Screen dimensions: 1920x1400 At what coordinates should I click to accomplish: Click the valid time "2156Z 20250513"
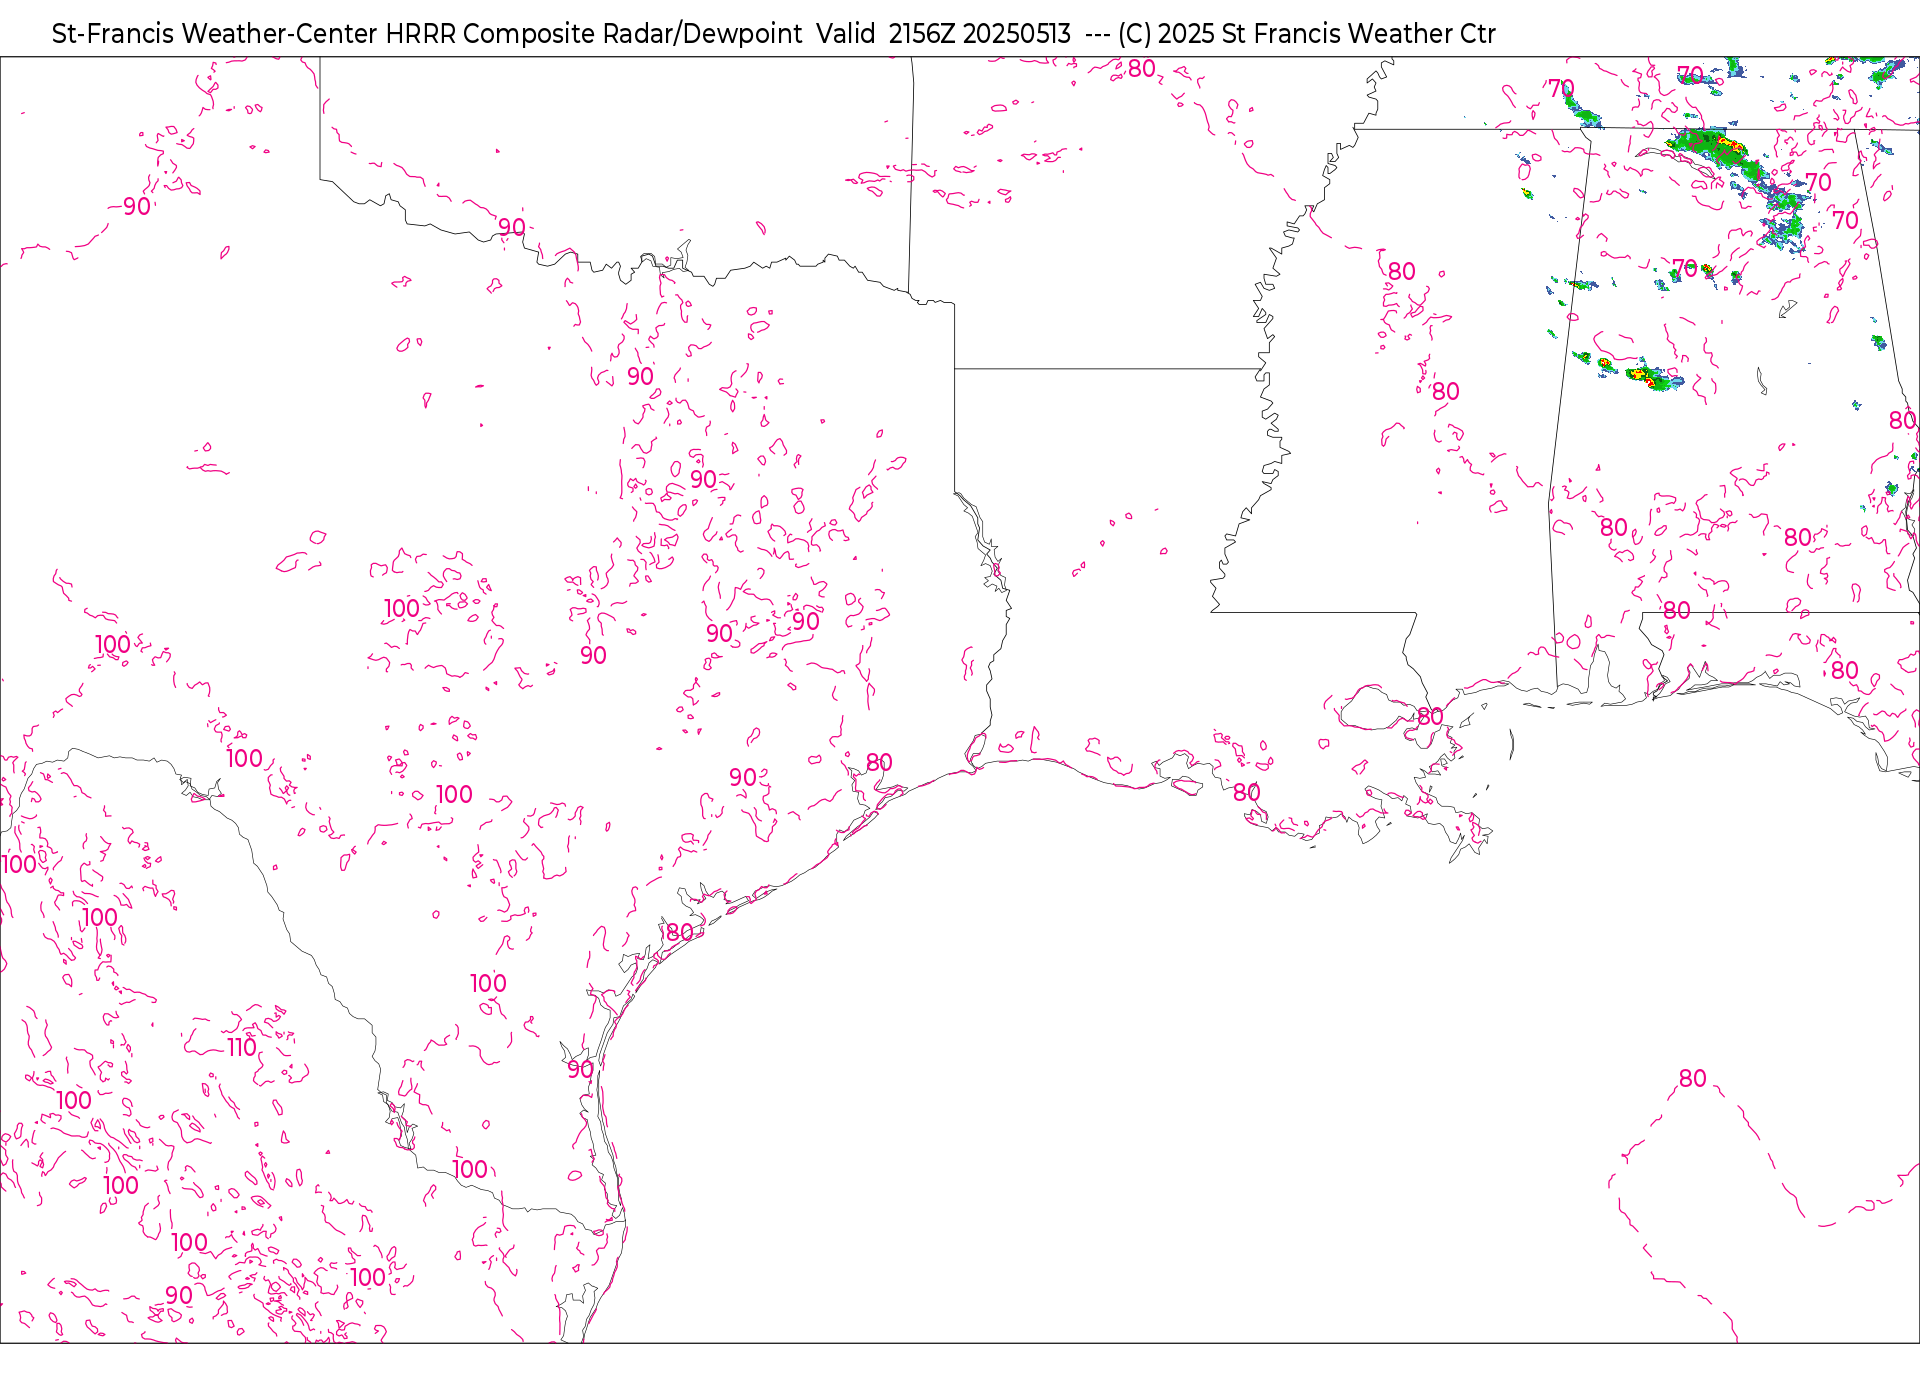point(980,34)
